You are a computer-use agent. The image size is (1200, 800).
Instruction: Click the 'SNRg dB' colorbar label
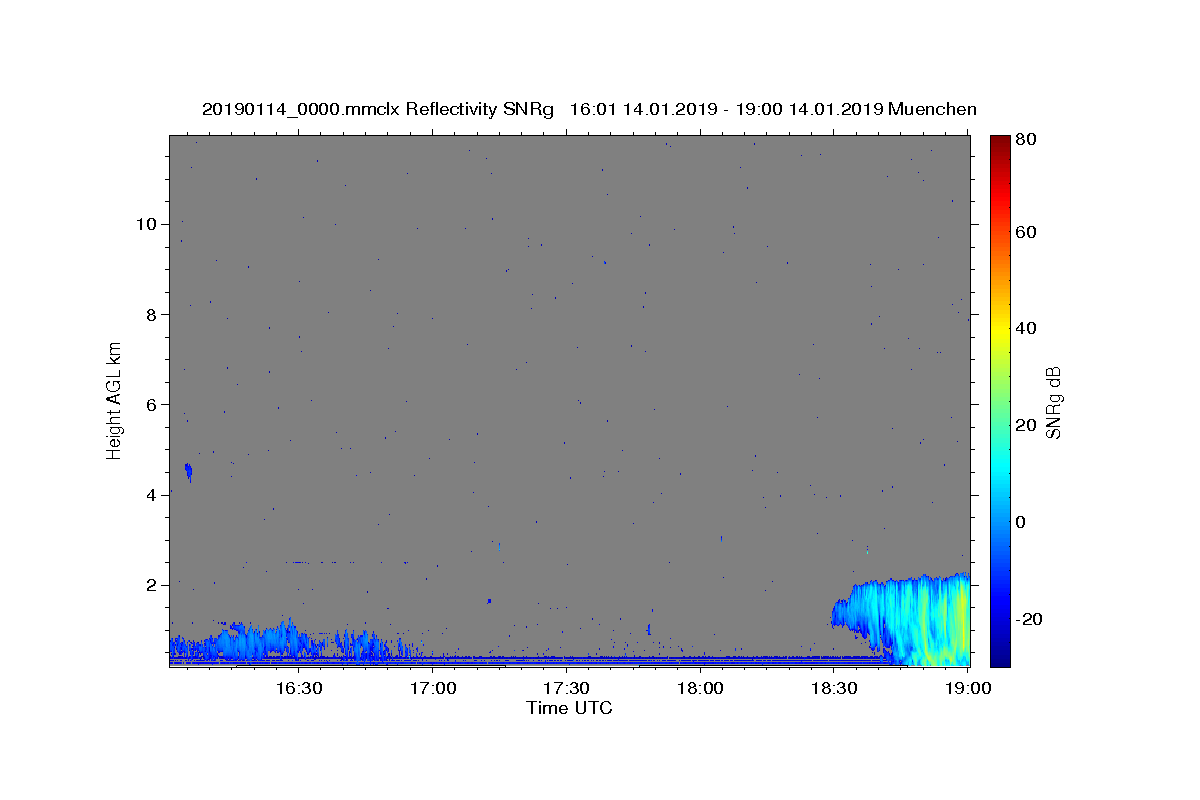click(x=1053, y=403)
